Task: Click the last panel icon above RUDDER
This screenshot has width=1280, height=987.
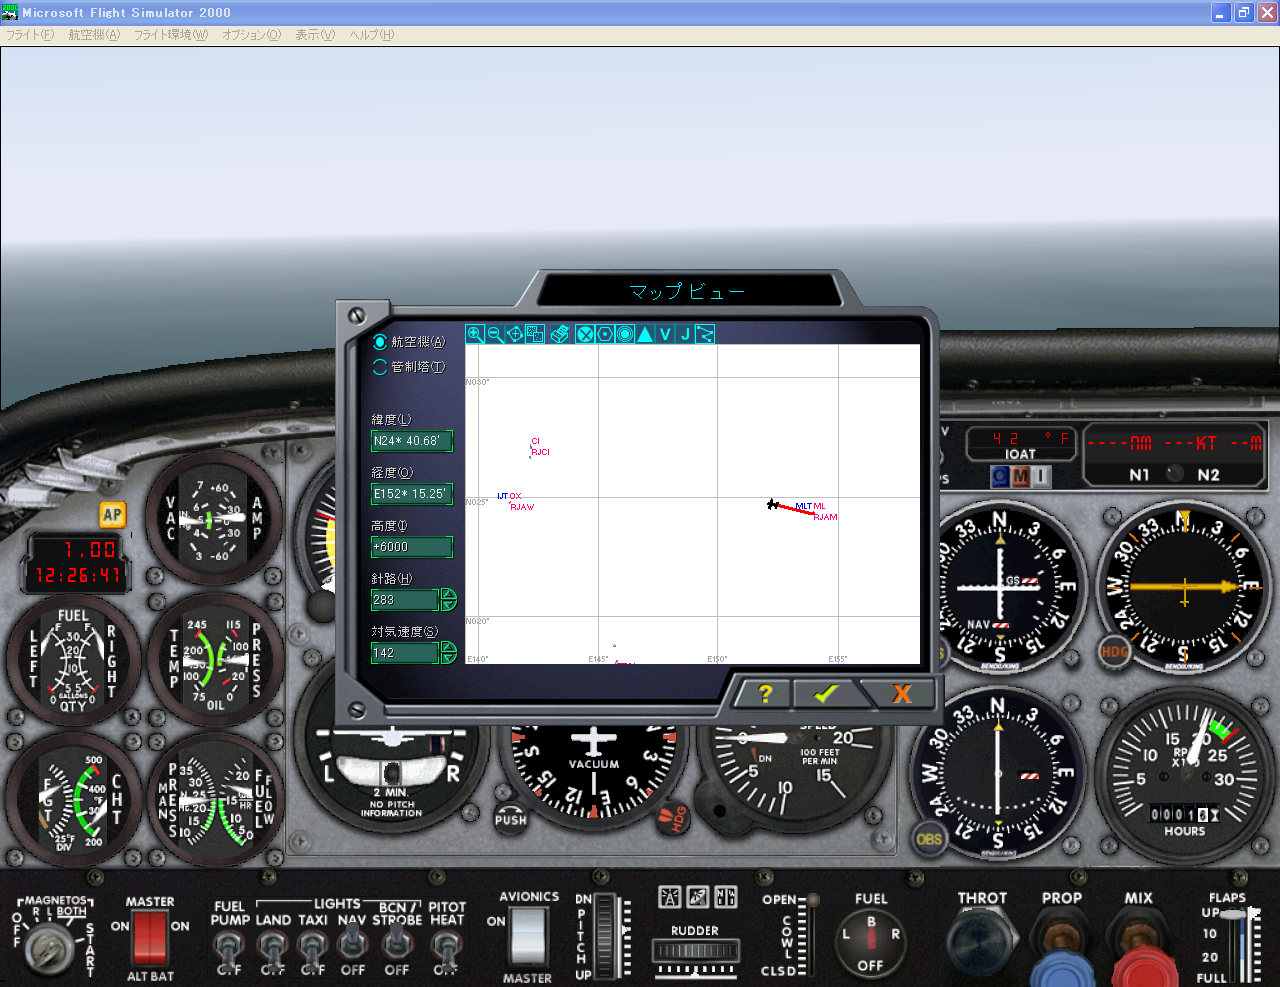Action: coord(725,897)
